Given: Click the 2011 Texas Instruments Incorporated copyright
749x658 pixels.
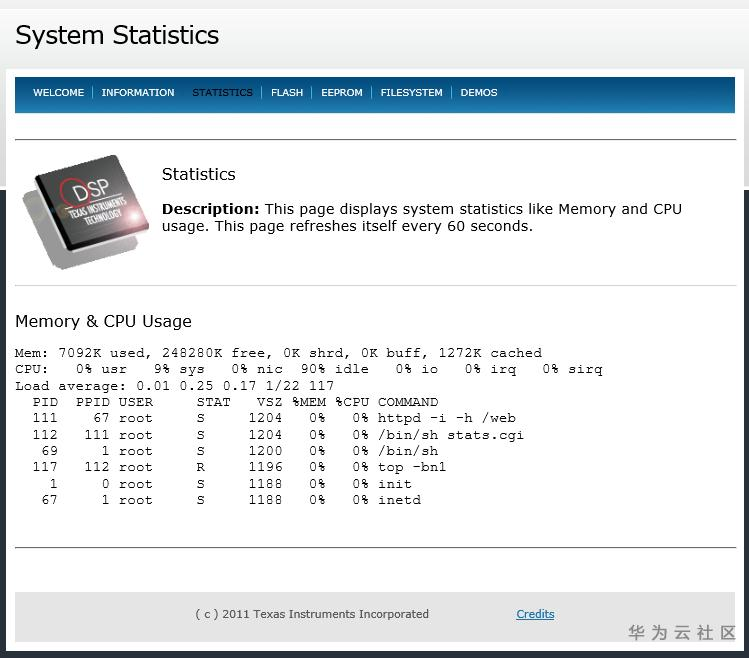Looking at the screenshot, I should pos(312,614).
